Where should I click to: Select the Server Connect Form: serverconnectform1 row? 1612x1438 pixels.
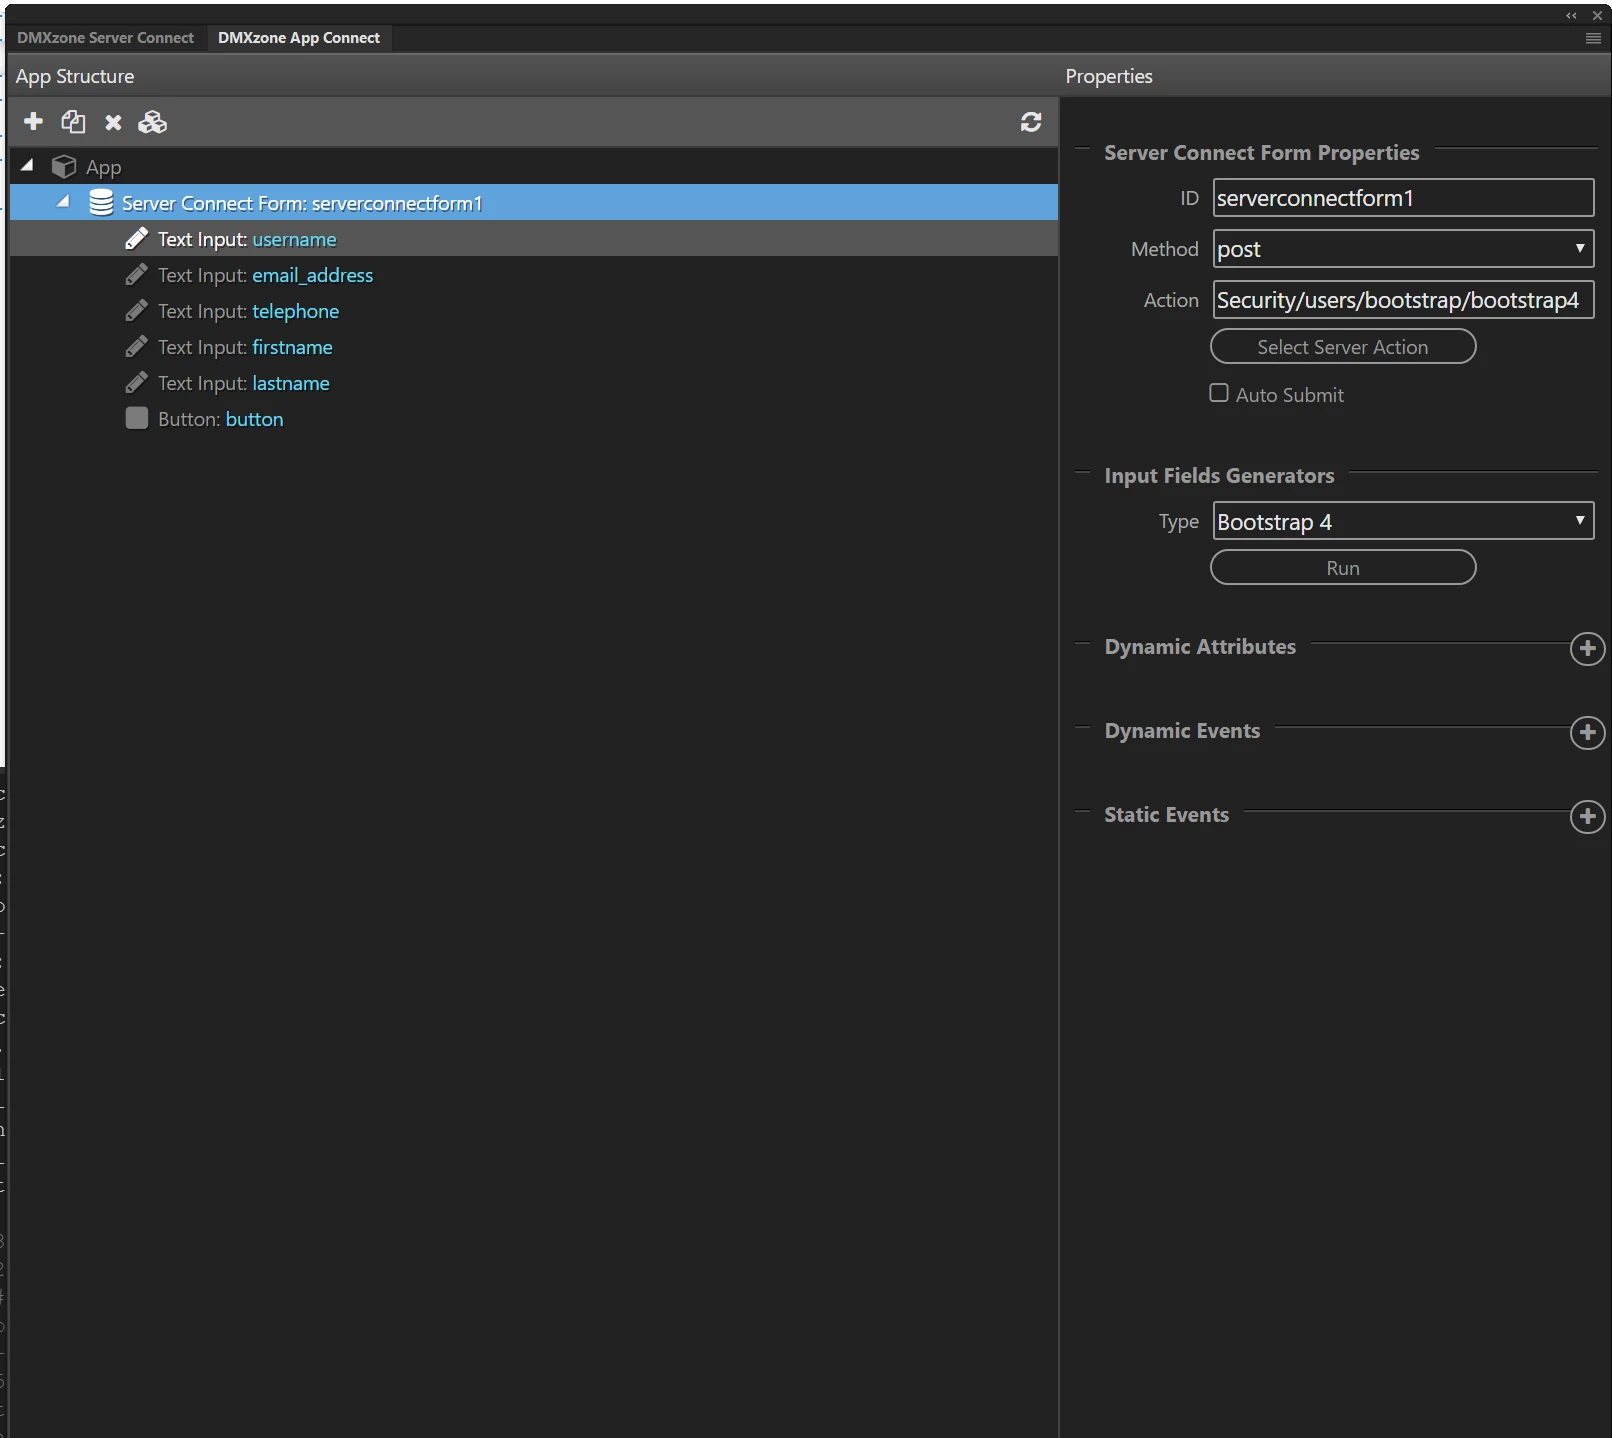coord(534,203)
